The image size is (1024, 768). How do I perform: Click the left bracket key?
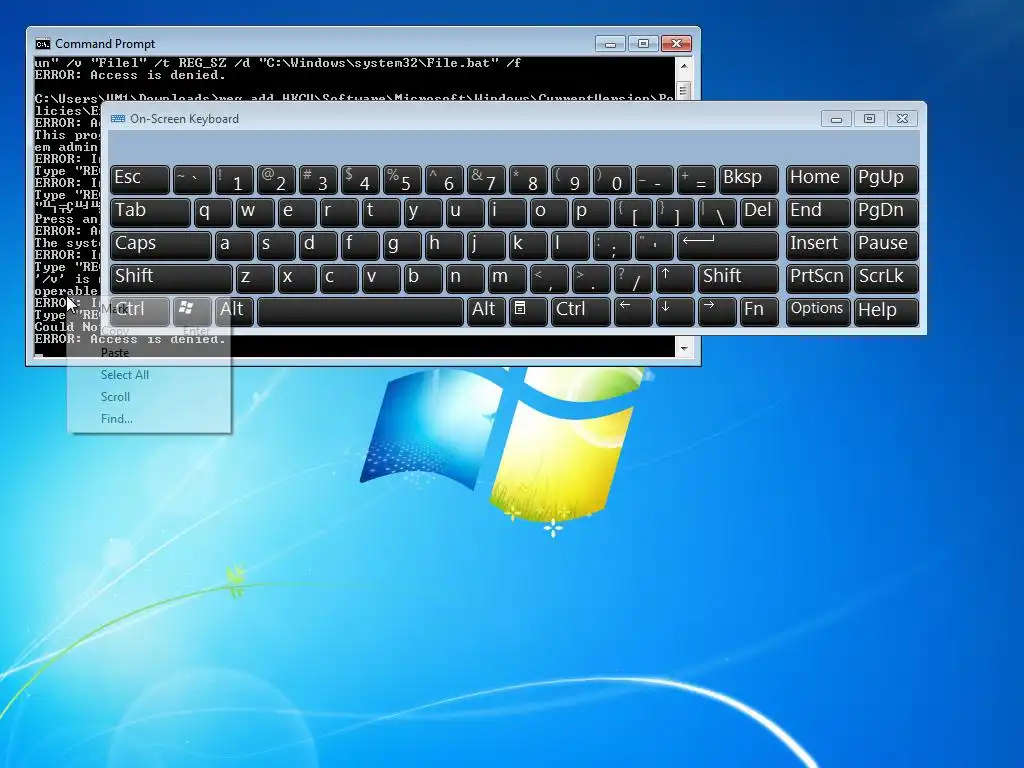pyautogui.click(x=633, y=213)
